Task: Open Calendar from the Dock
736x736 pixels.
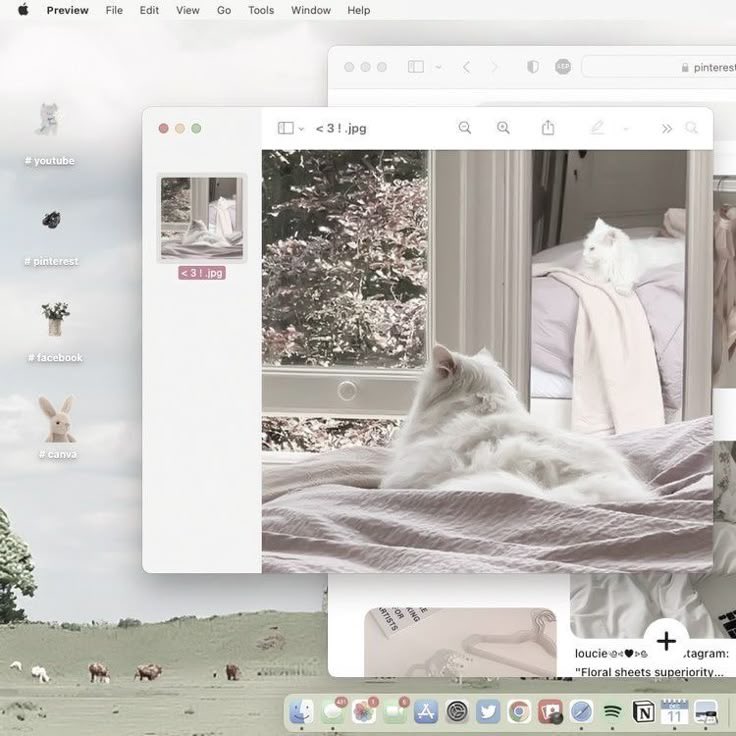Action: point(675,712)
